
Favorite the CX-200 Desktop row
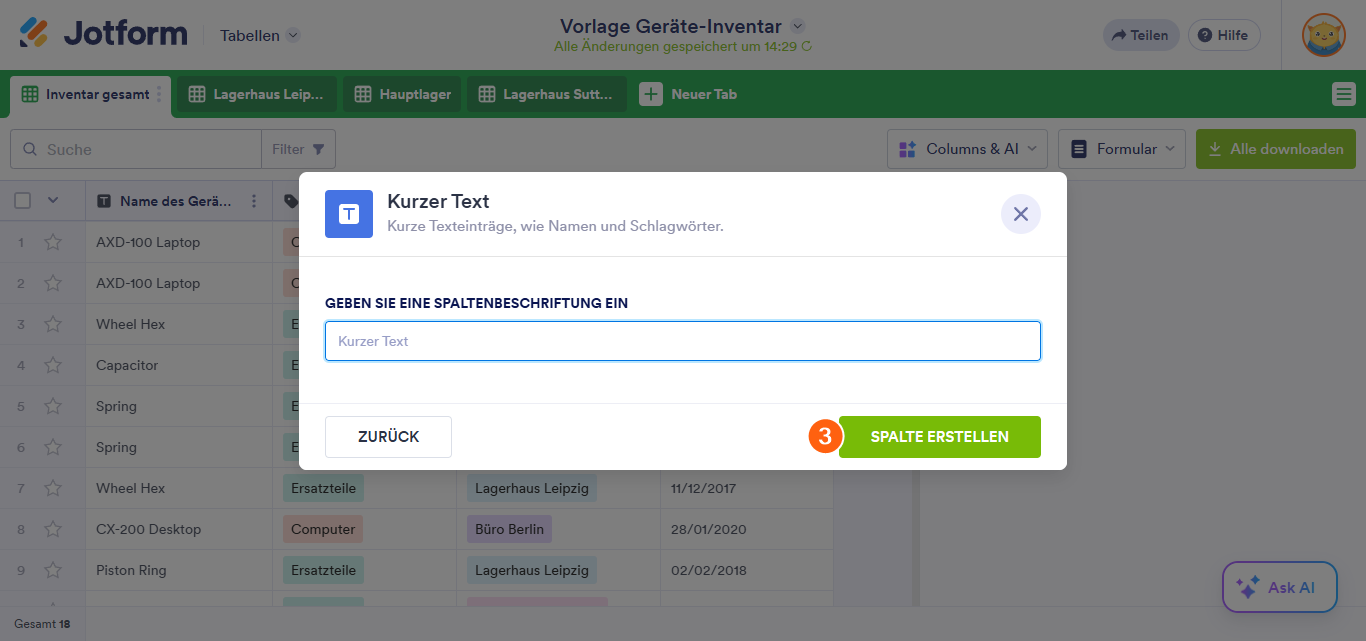pos(53,529)
